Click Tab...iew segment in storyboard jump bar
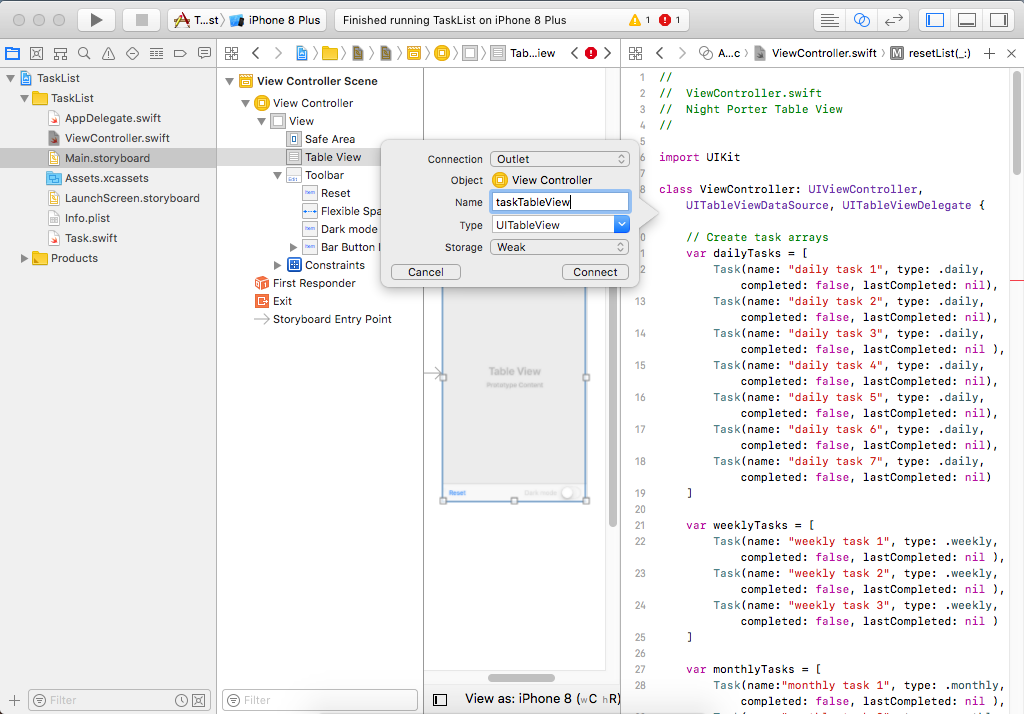 (x=525, y=53)
